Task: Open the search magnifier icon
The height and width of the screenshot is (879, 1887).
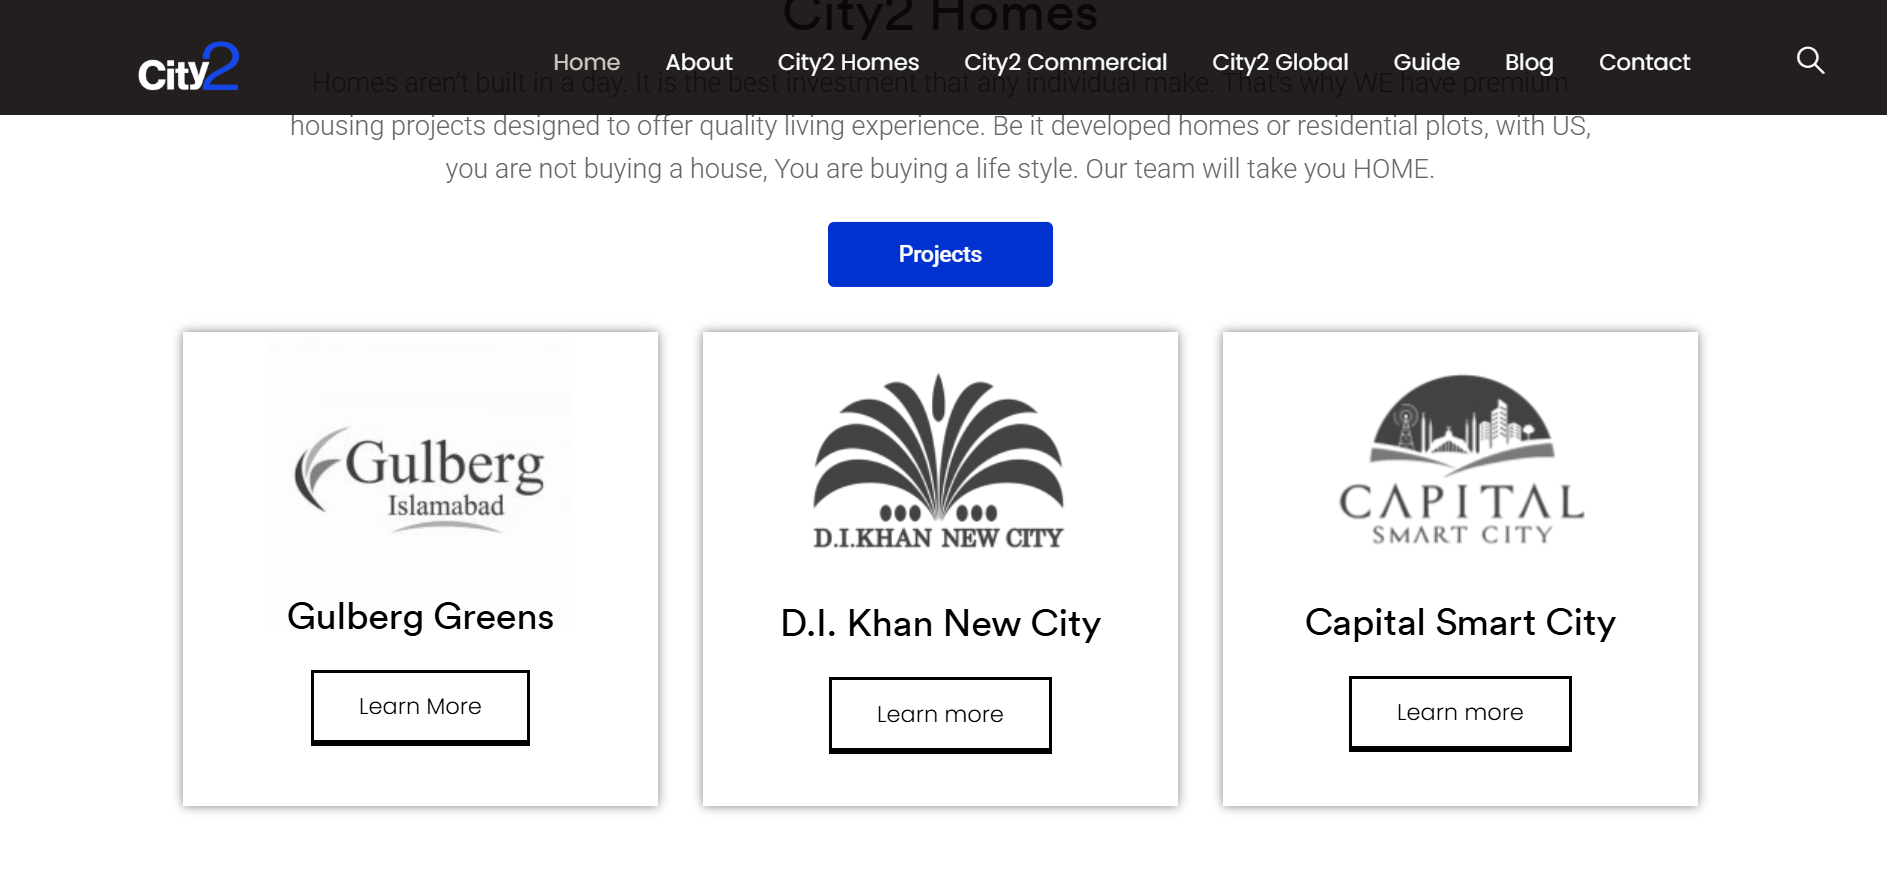Action: pos(1810,61)
